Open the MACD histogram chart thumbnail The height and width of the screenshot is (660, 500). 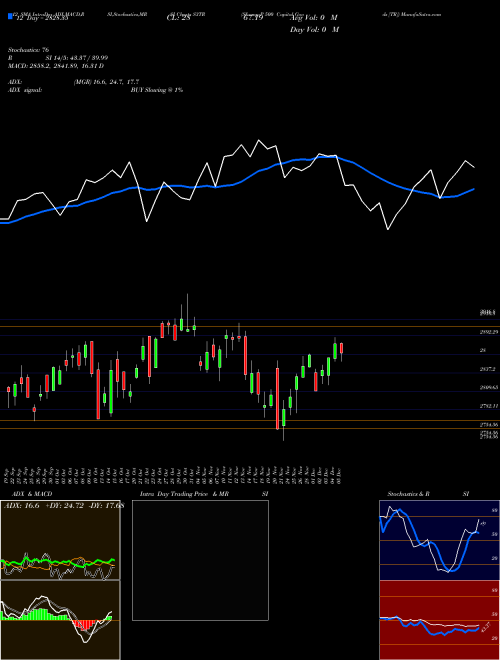tap(60, 620)
